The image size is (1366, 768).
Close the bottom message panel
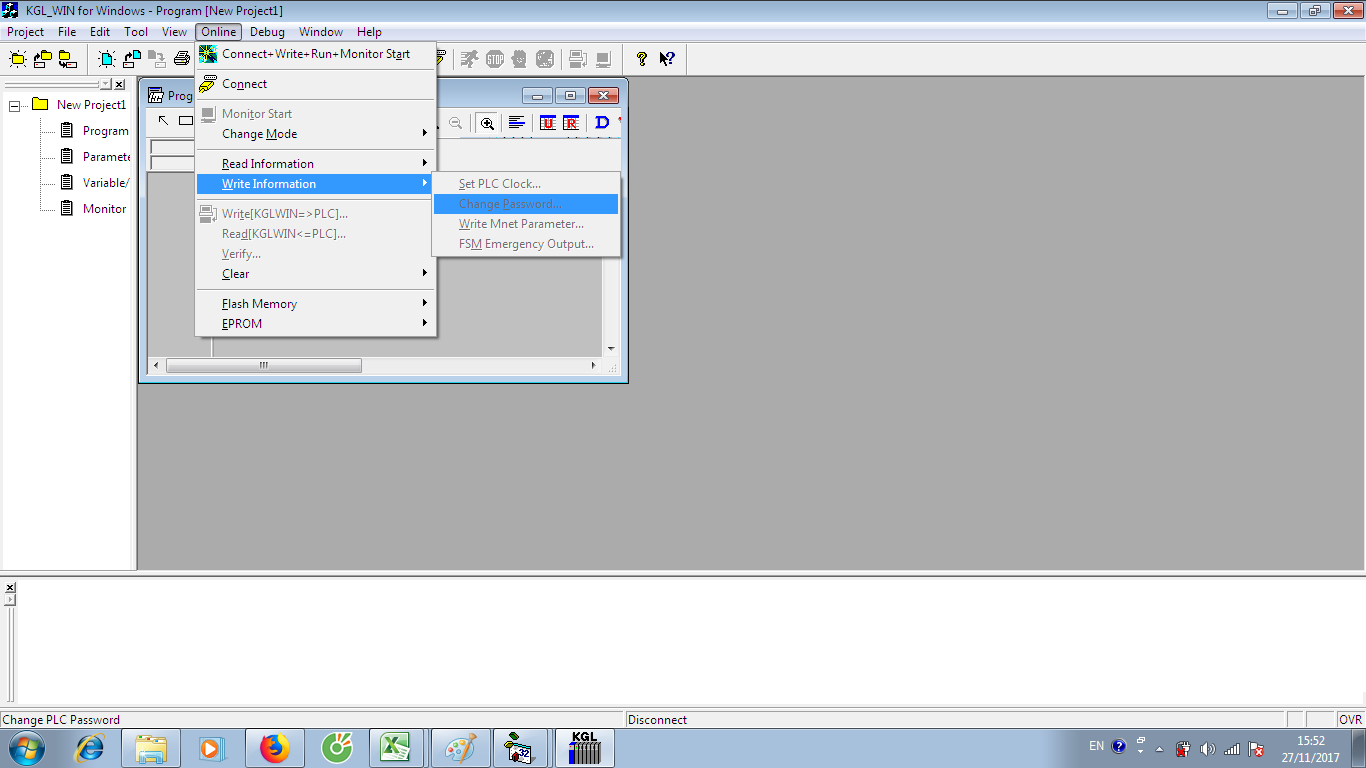(x=10, y=588)
